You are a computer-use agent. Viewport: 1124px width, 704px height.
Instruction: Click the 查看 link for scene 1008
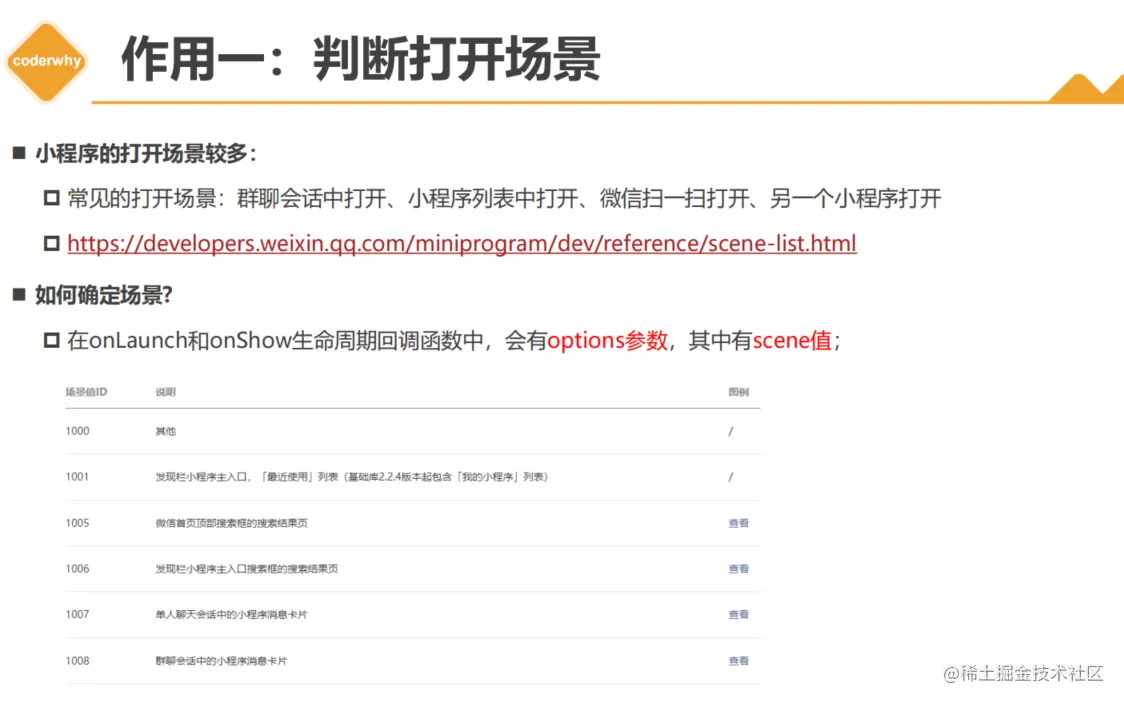[738, 661]
